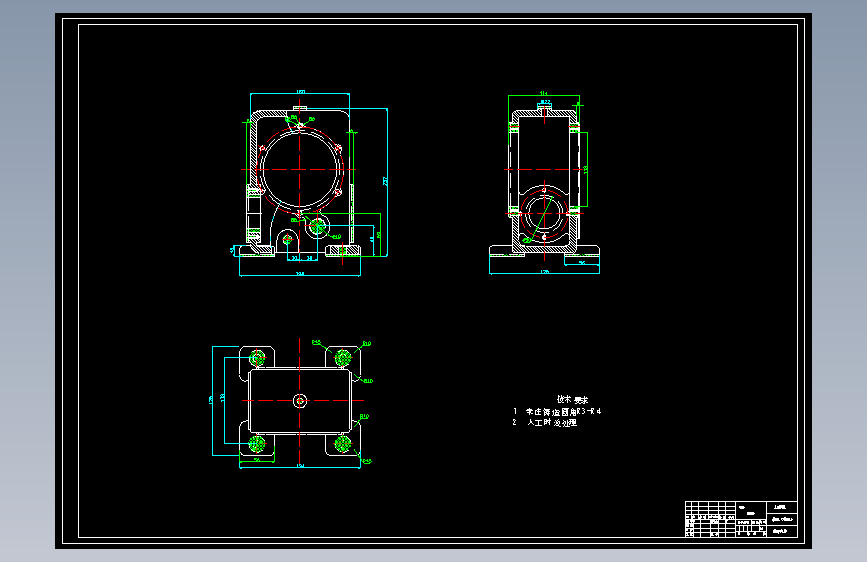Click note line 1 containing R3-R4
Viewport: 867px width, 562px height.
[x=557, y=412]
